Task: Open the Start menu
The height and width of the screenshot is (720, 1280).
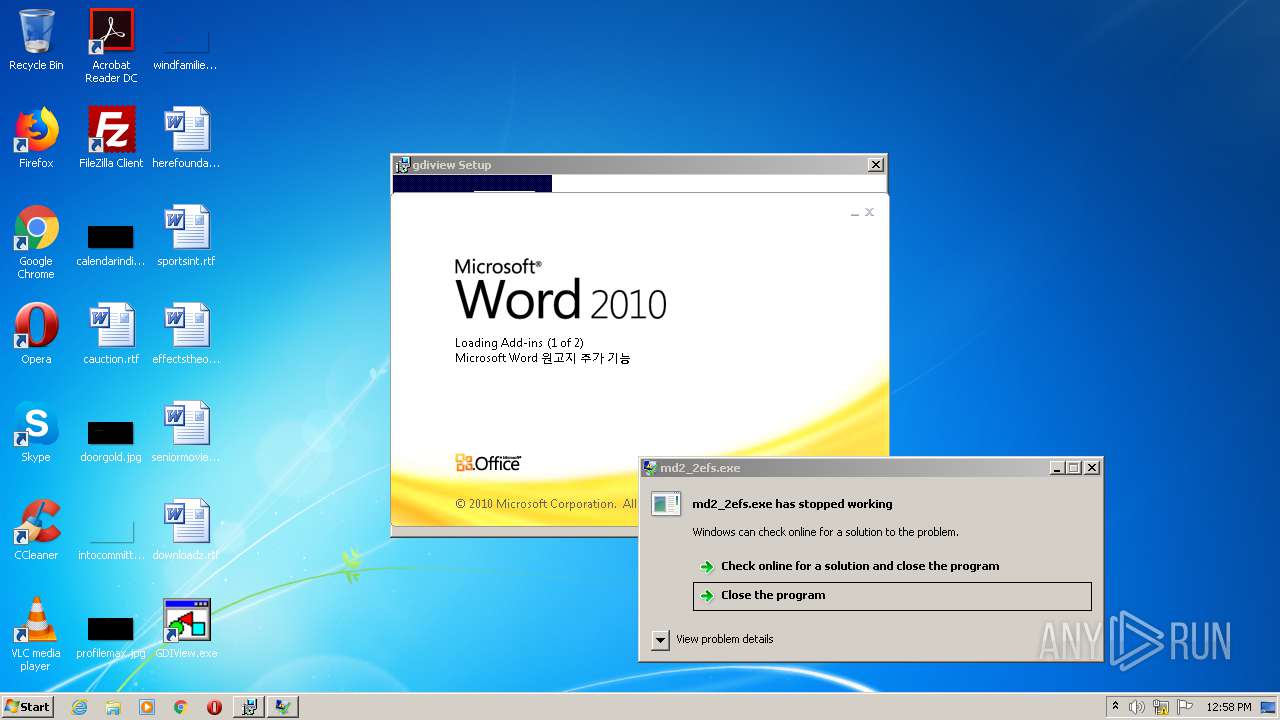Action: [x=27, y=707]
